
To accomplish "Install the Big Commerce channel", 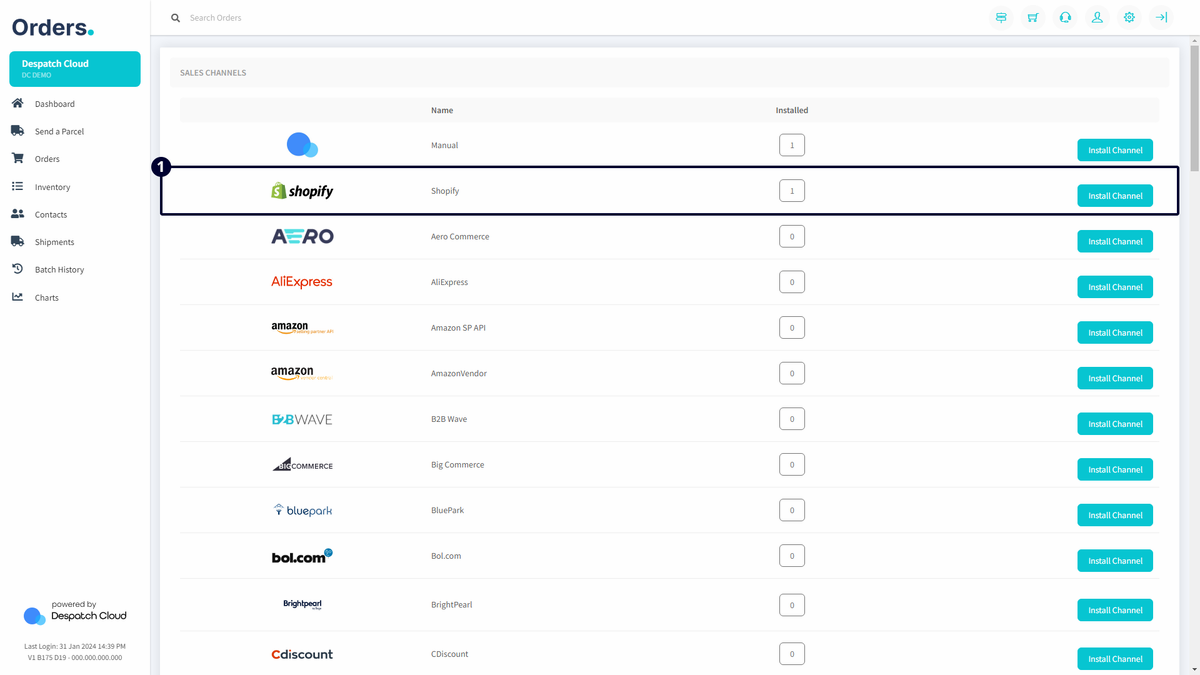I will point(1114,470).
